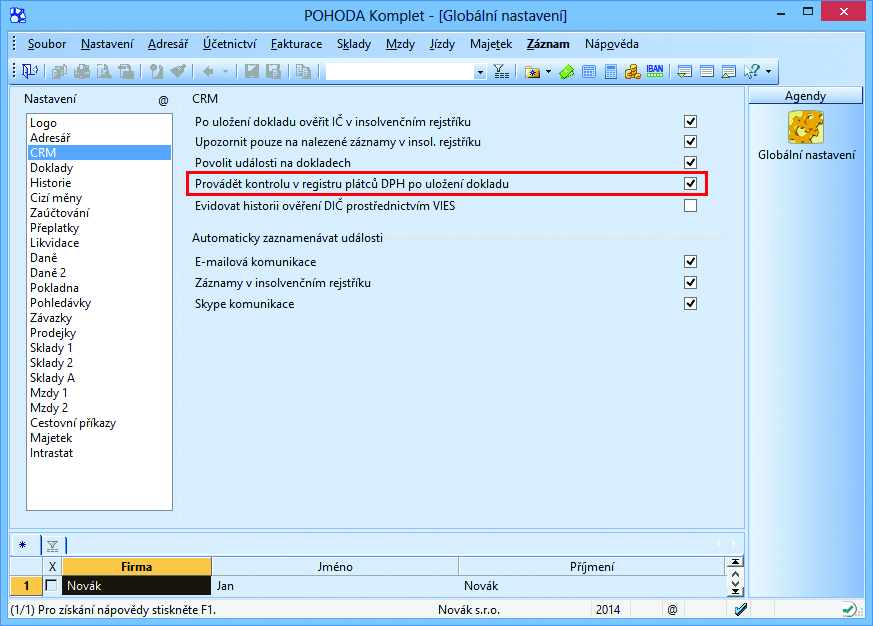Select the asterisk tab above the table
Viewport: 873px width, 626px height.
25,545
